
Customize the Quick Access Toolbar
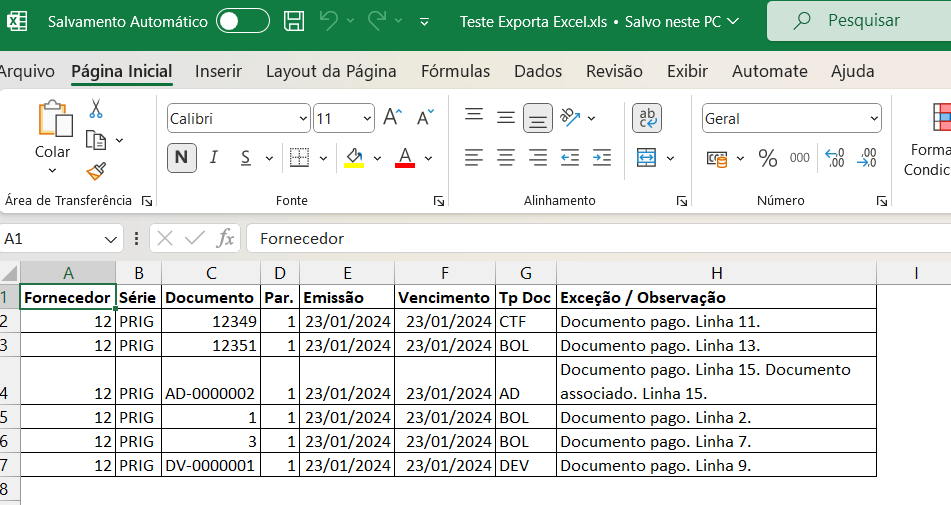click(425, 22)
